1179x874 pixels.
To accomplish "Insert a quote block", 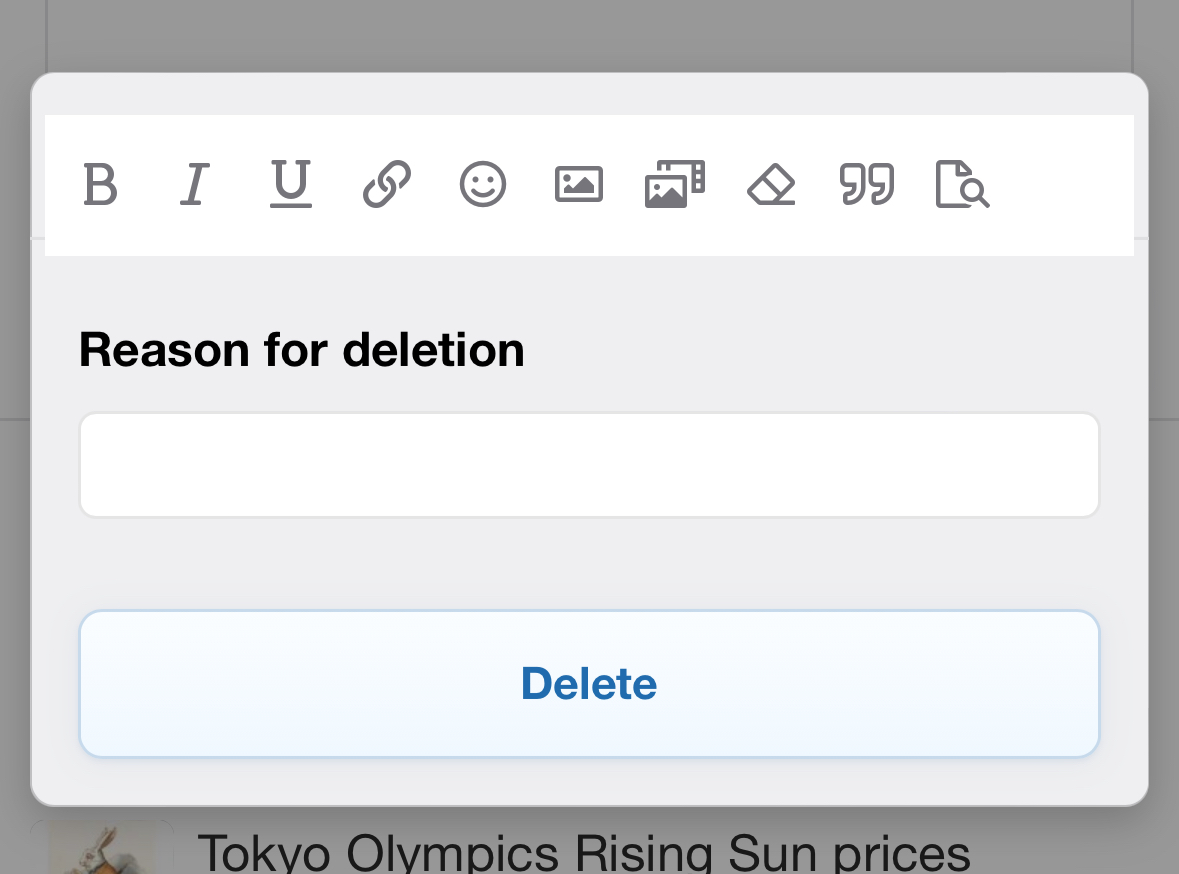I will point(867,185).
